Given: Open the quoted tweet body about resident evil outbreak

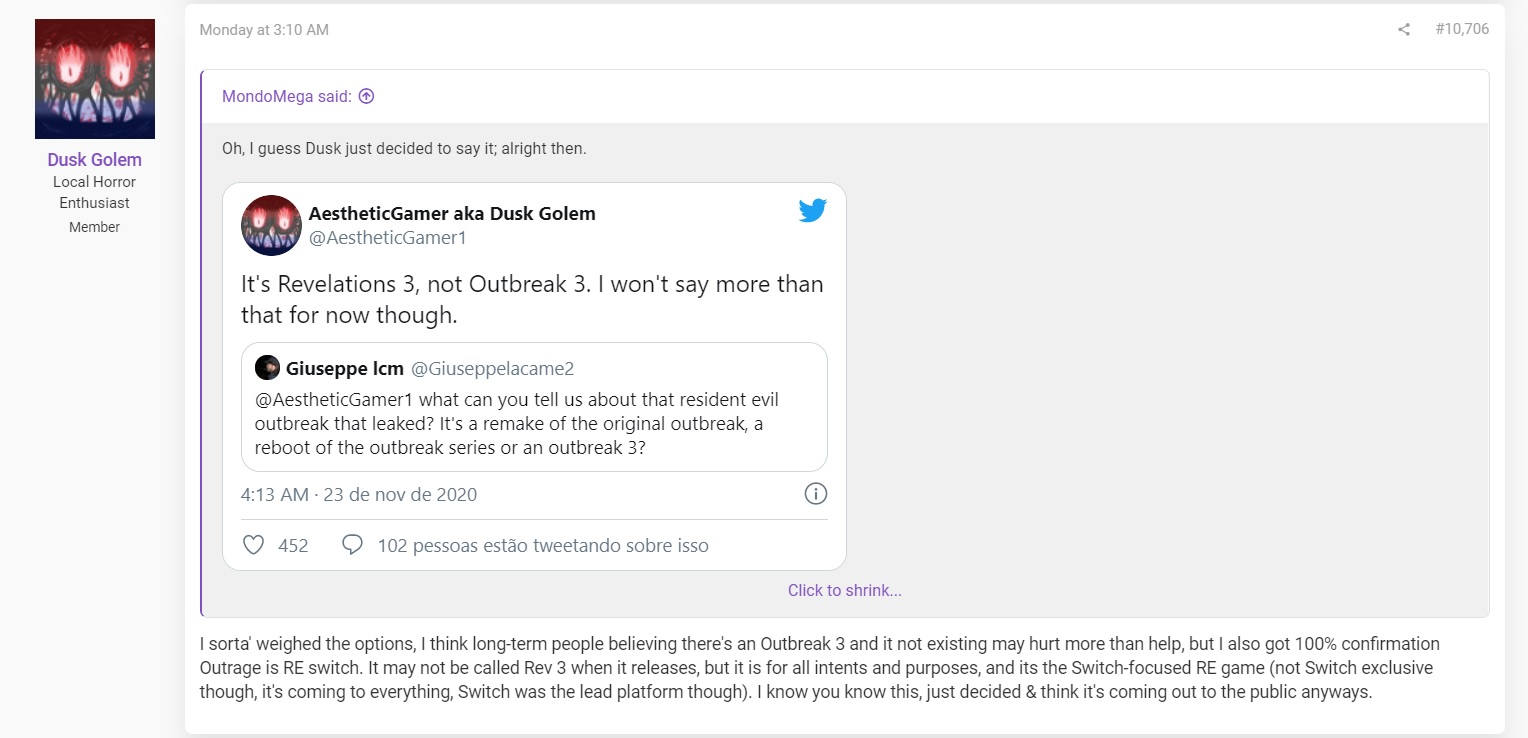Looking at the screenshot, I should point(516,424).
